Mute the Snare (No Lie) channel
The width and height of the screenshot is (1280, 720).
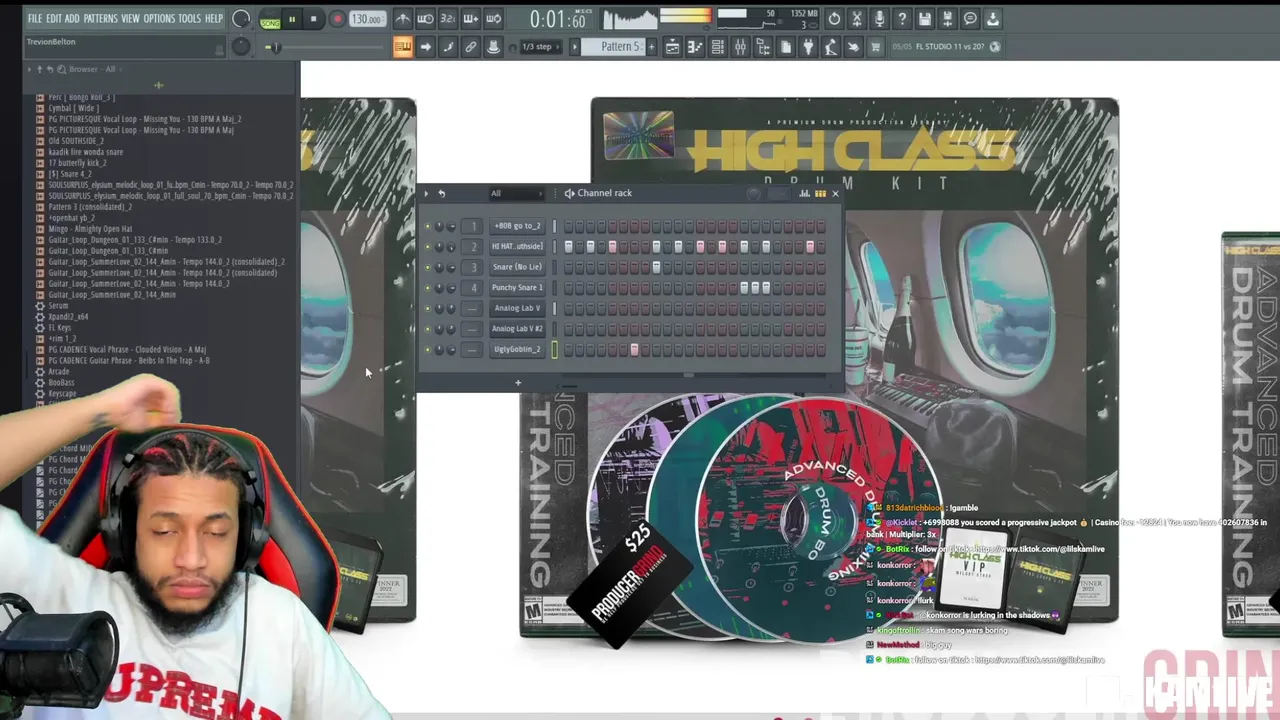(428, 268)
